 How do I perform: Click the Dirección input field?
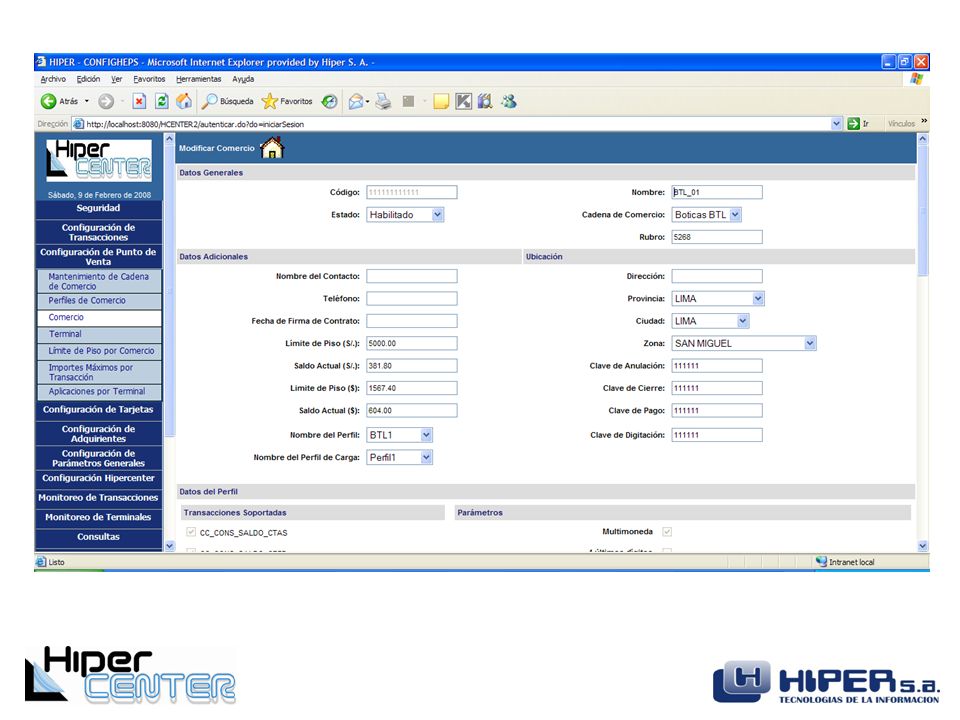717,276
